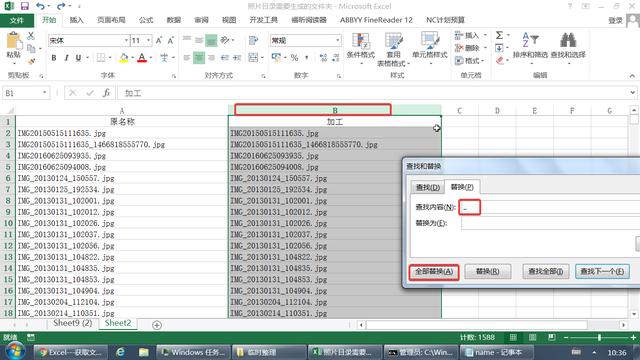Move the zoom slider handle

click(x=599, y=338)
